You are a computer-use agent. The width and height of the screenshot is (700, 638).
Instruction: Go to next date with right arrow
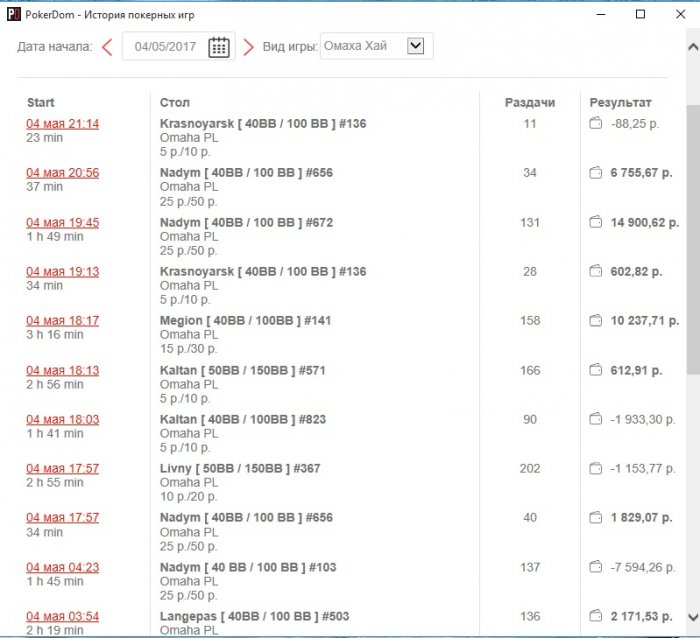[248, 47]
